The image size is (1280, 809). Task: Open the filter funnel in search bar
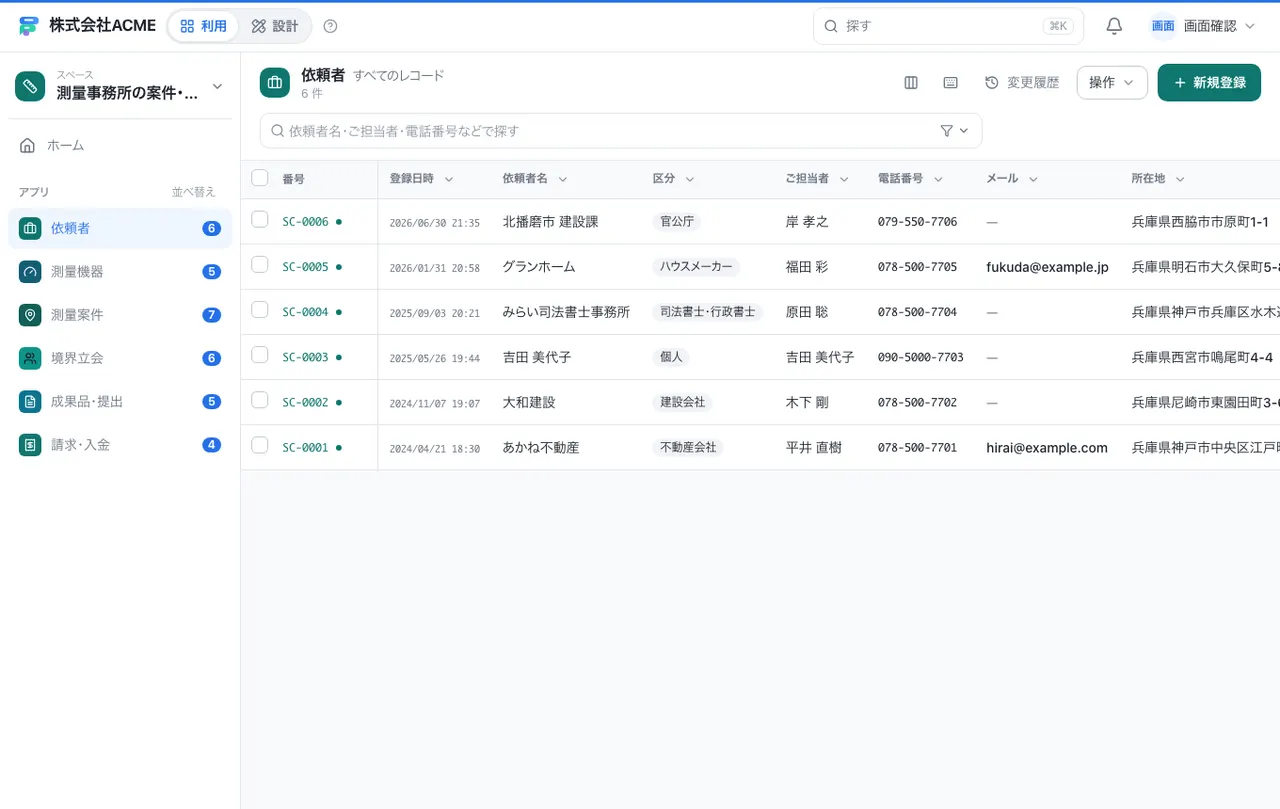coord(954,131)
